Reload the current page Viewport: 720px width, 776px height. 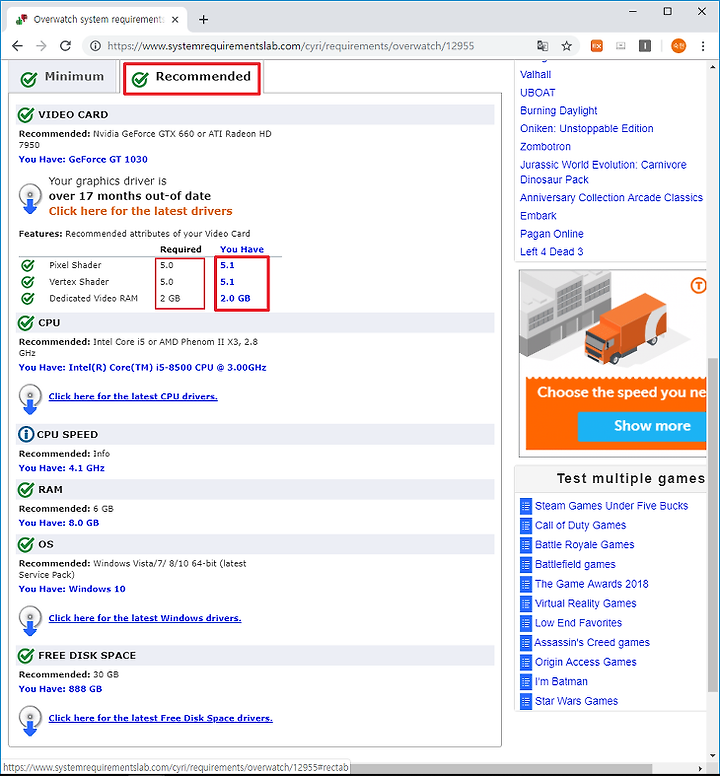pos(65,46)
